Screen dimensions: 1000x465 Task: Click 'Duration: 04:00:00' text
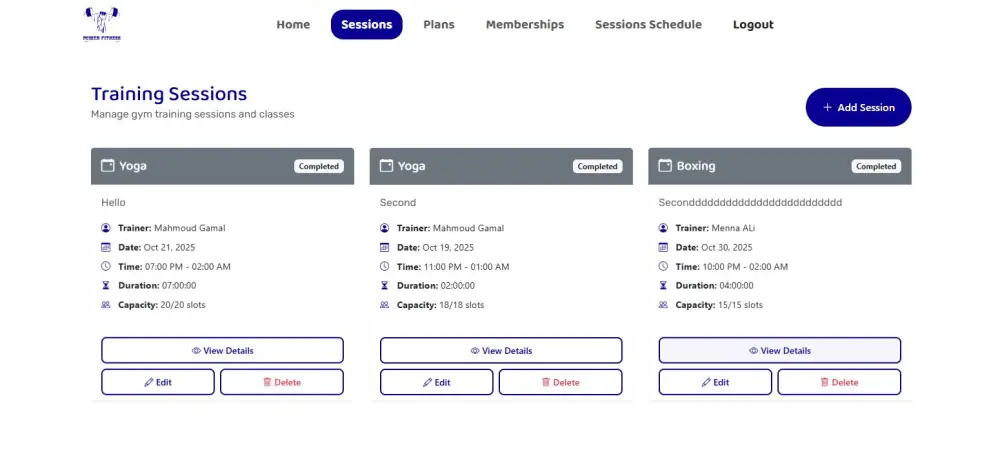(x=714, y=286)
